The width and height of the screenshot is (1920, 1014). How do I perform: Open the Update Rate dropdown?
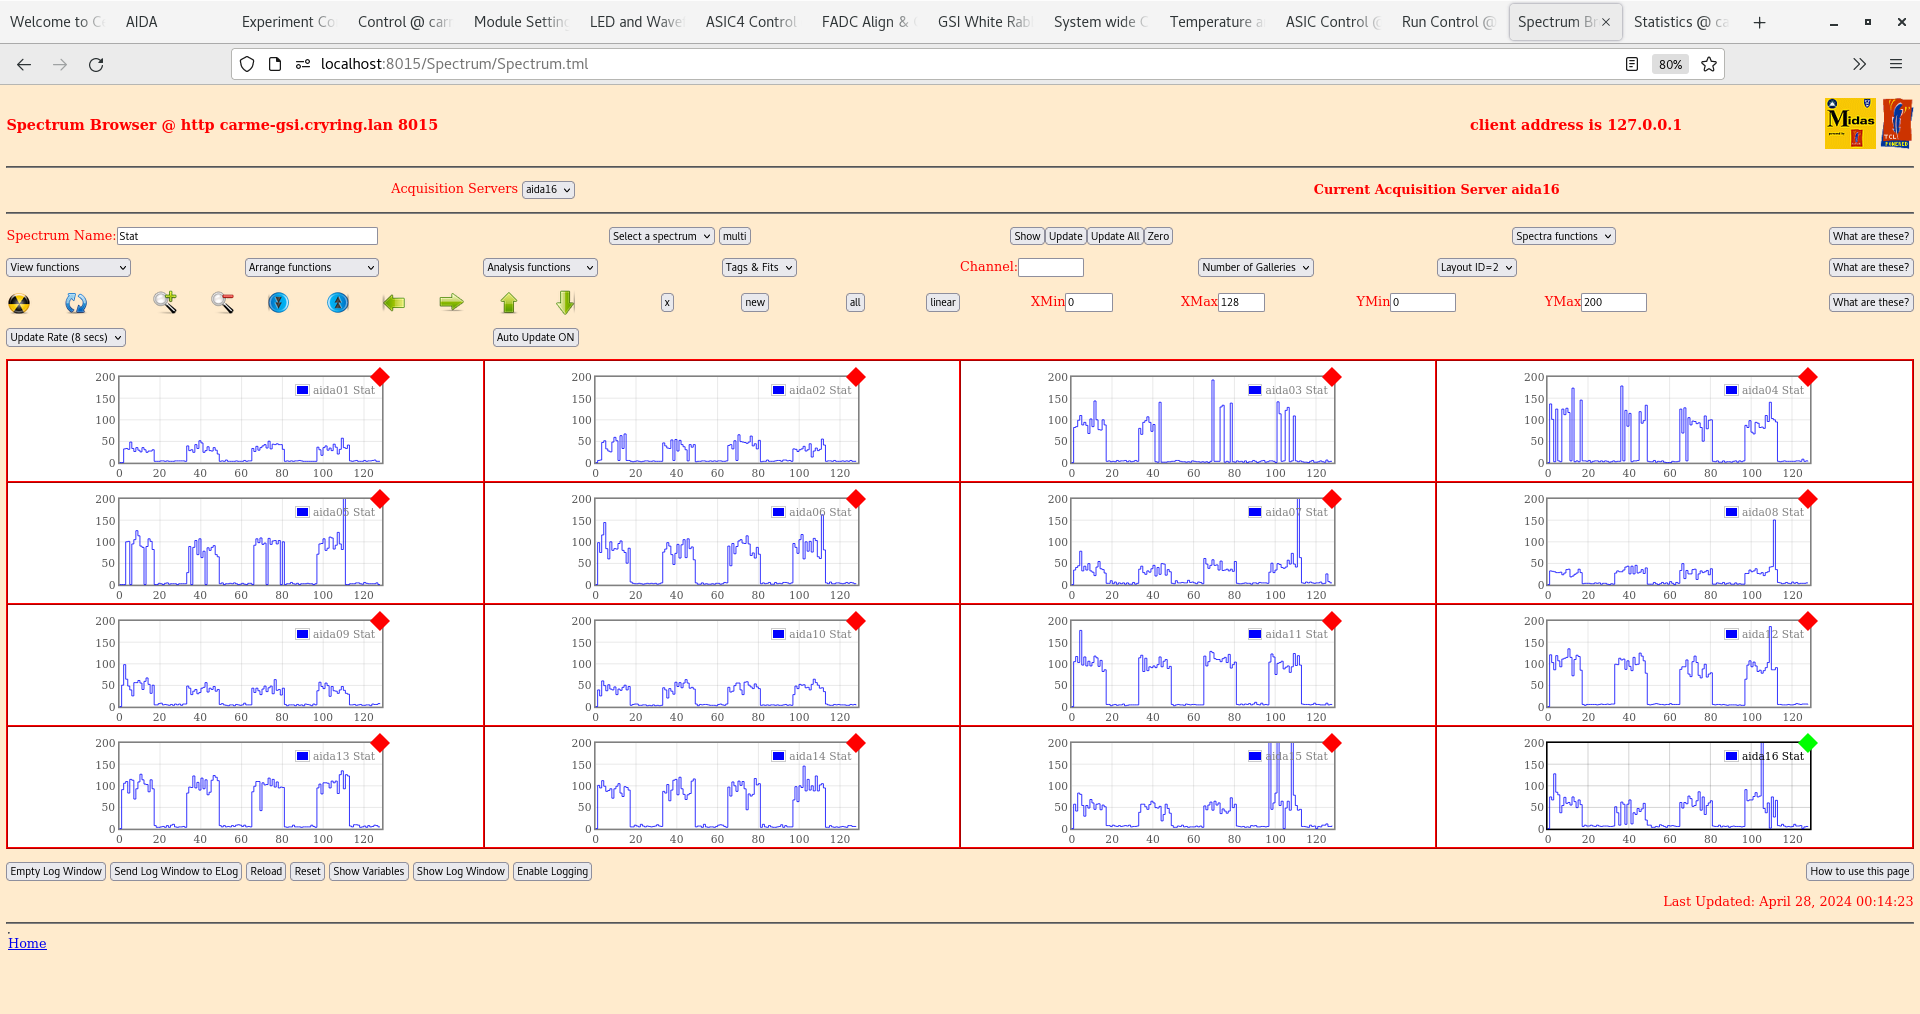66,338
